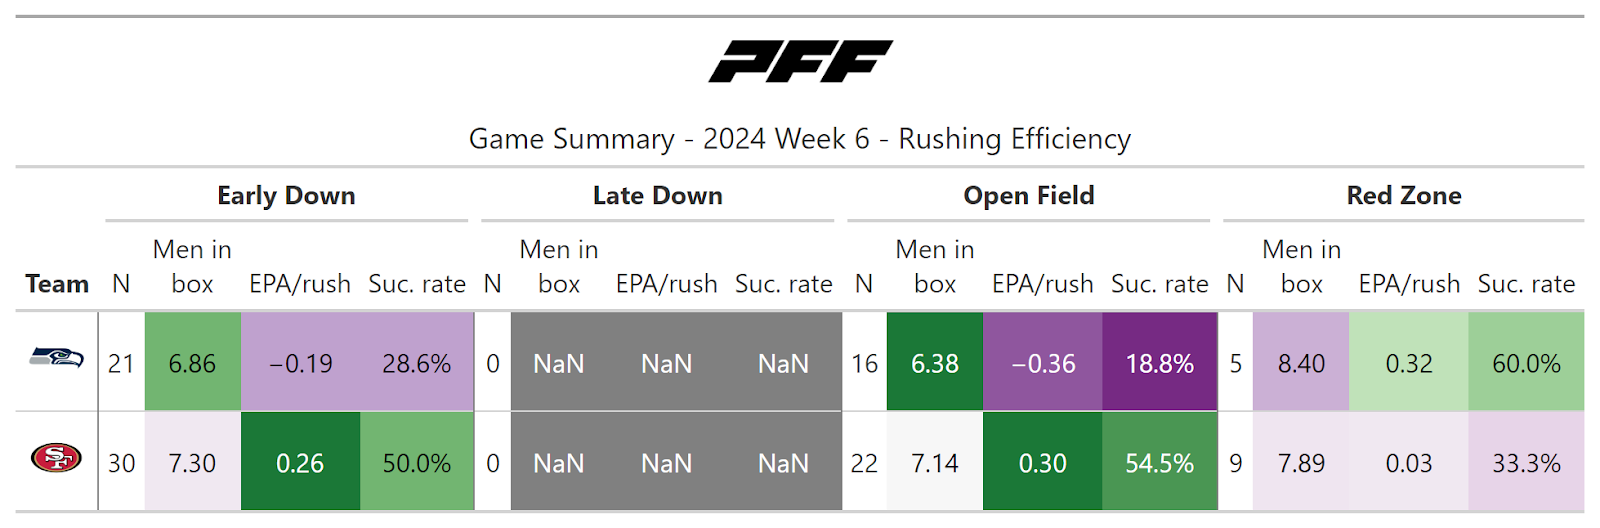Screen dimensions: 1600x528
Task: Click the −0.36 Open Field EPA/rush cell
Action: pyautogui.click(x=1042, y=363)
